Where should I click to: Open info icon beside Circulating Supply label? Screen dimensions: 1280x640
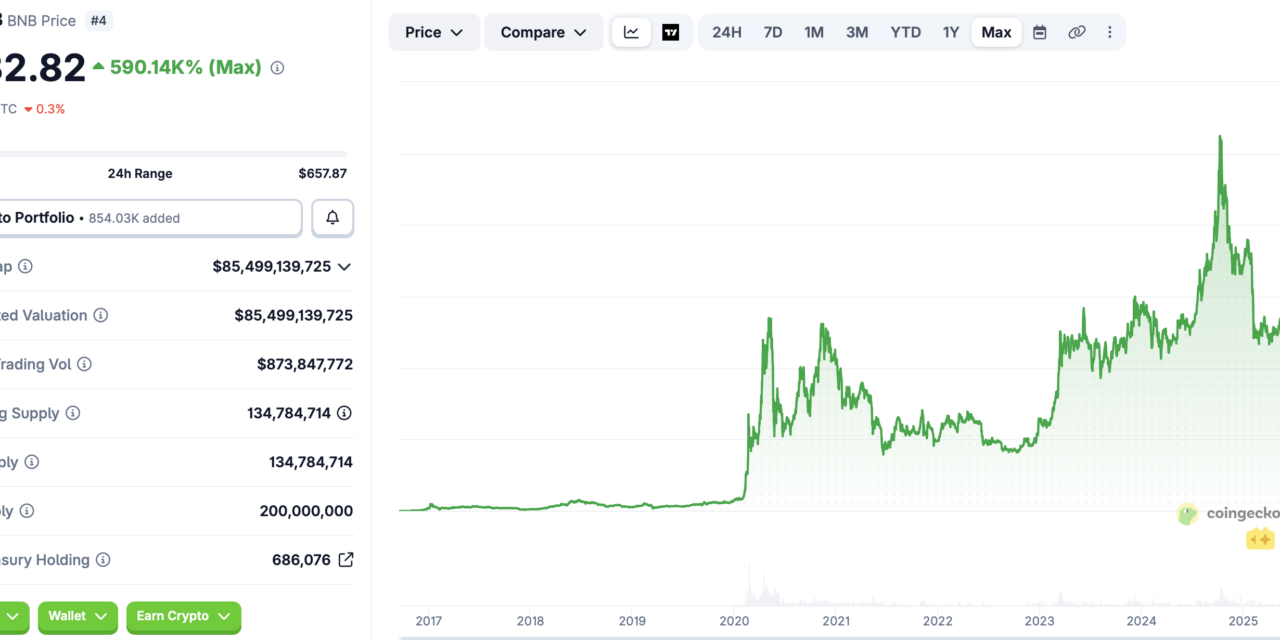point(73,413)
